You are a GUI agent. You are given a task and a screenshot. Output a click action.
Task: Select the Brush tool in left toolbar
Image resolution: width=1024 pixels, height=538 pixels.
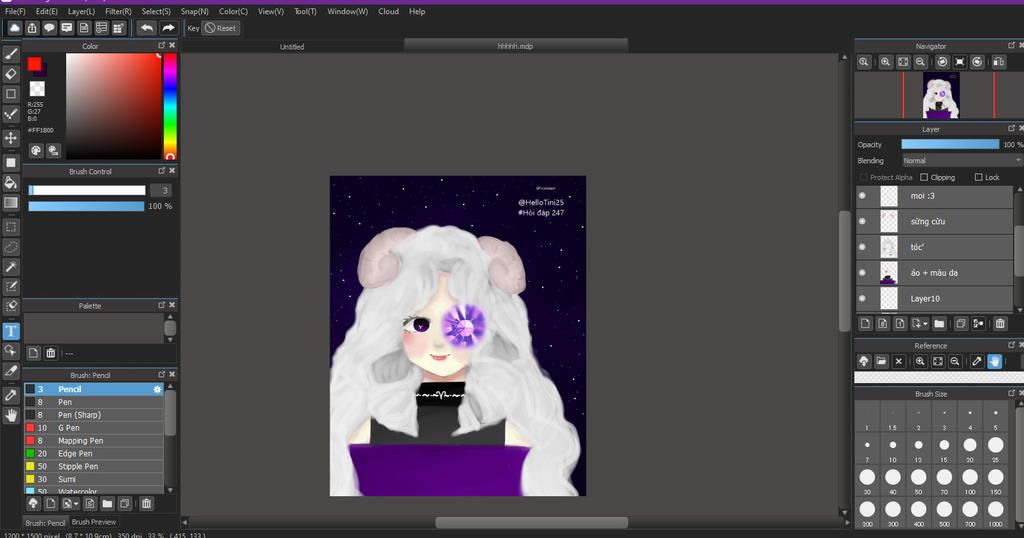[x=10, y=54]
